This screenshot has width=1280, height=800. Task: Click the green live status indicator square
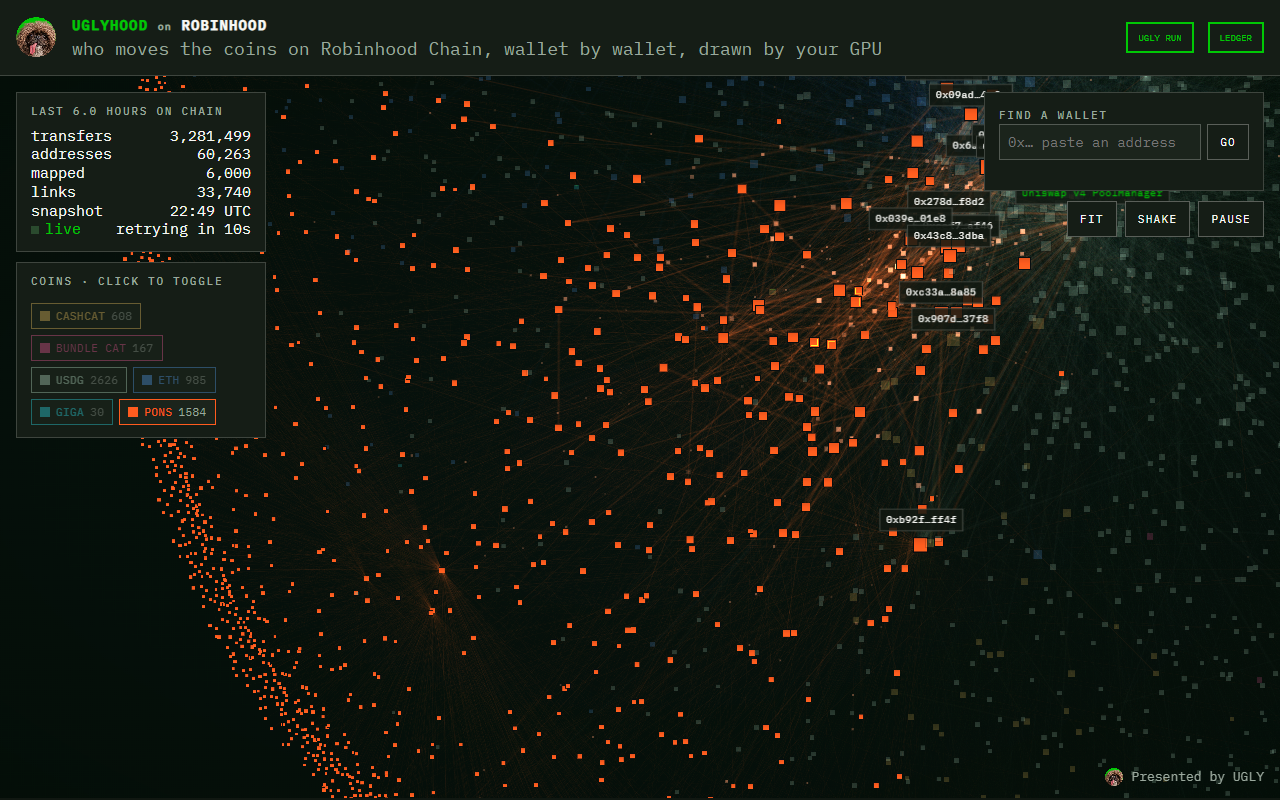[x=35, y=230]
